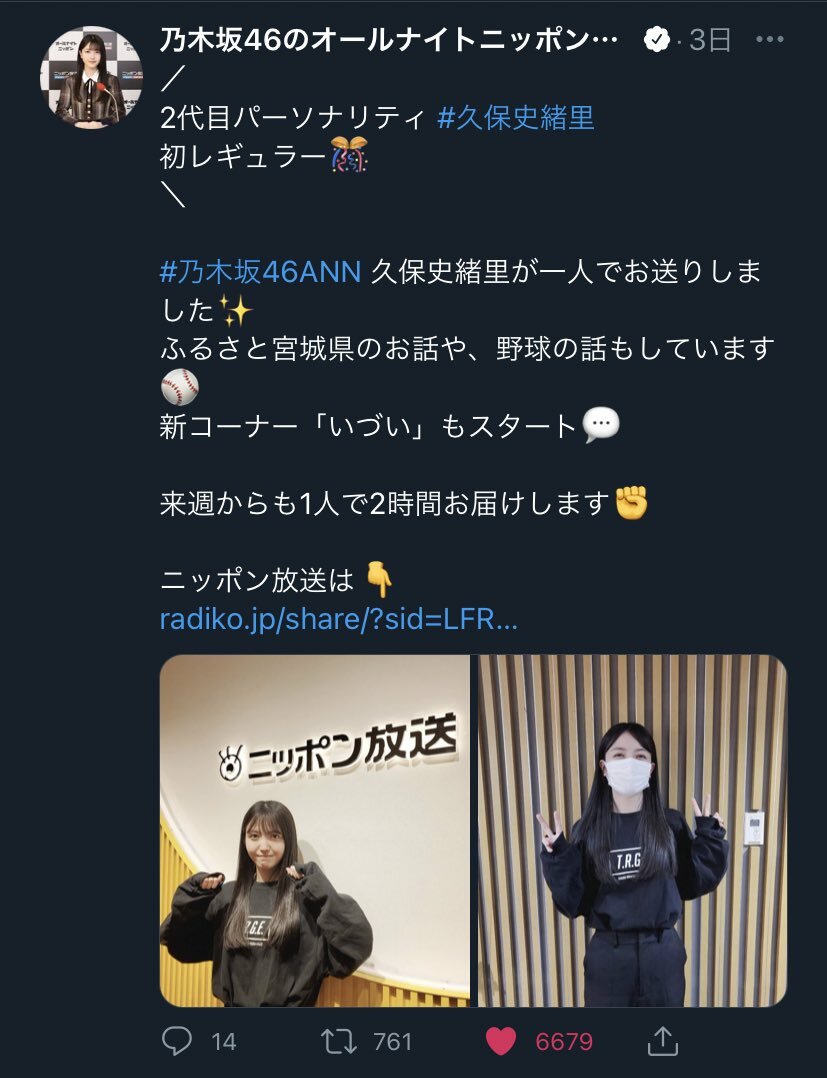
Task: Click the baseball emoji in tweet
Action: pos(179,387)
